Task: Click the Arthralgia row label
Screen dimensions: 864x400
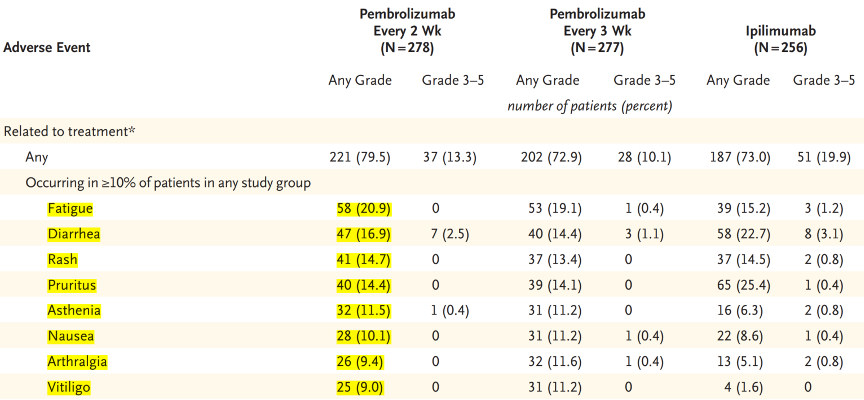Action: click(77, 361)
